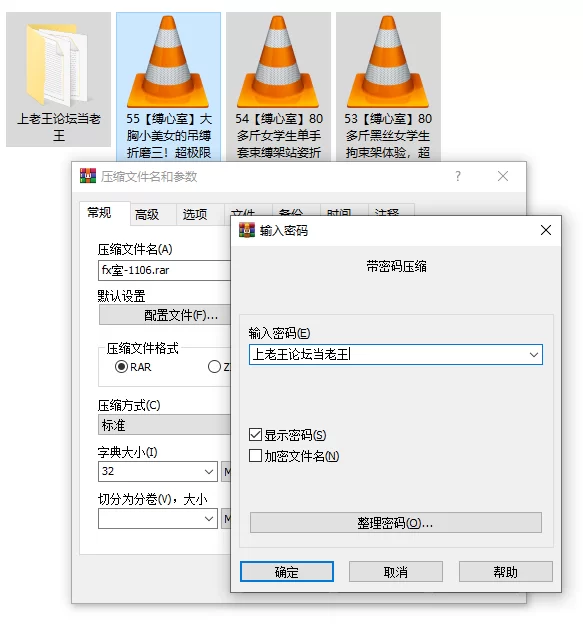The image size is (583, 634).
Task: Open the 字典大小 dropdown
Action: pyautogui.click(x=209, y=471)
